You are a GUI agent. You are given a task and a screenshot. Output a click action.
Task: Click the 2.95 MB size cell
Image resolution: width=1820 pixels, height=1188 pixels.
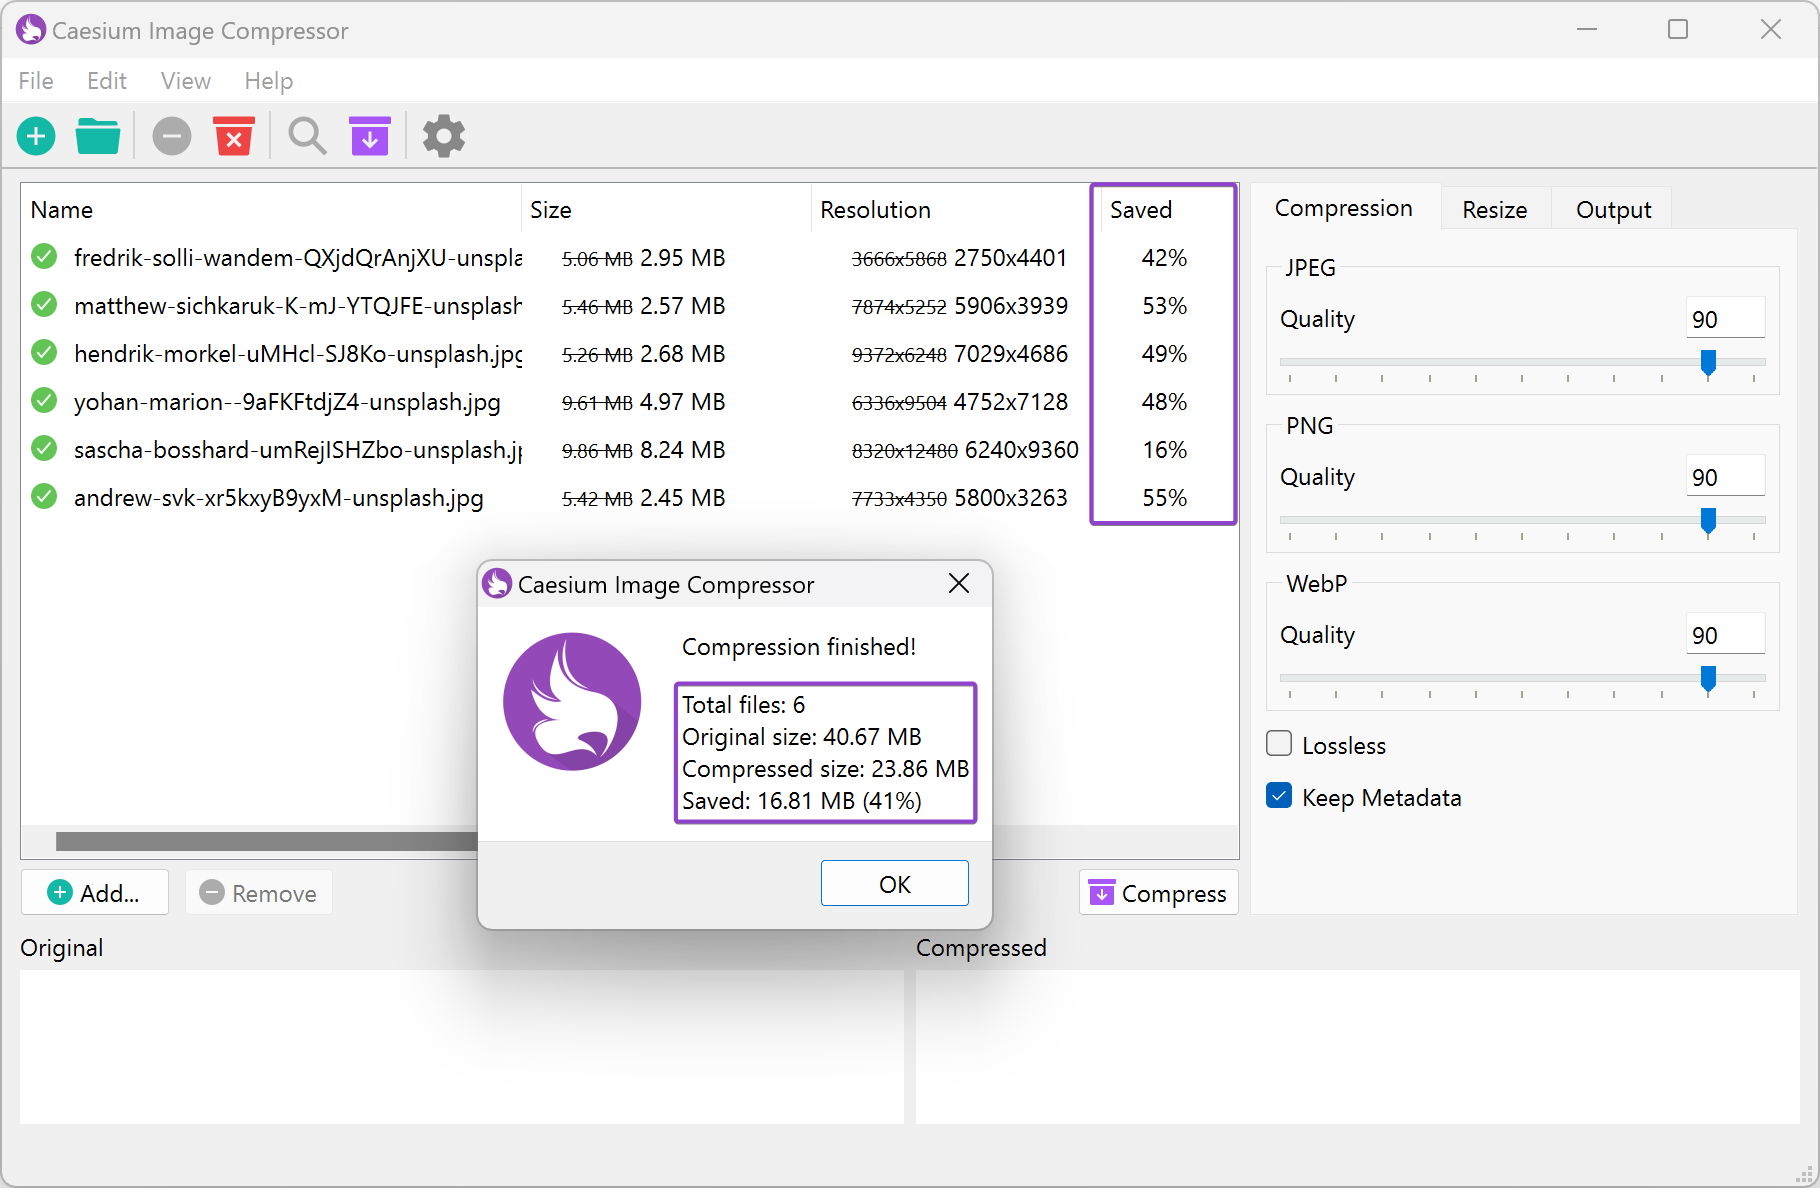(x=682, y=258)
